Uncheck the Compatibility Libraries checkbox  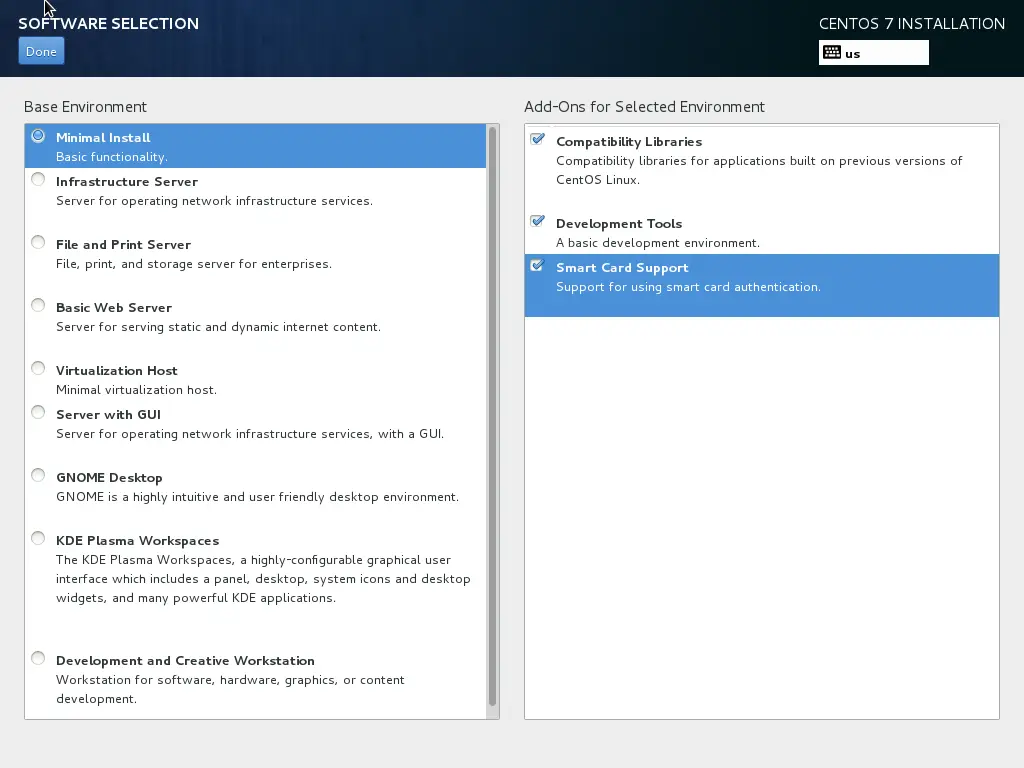coord(537,139)
